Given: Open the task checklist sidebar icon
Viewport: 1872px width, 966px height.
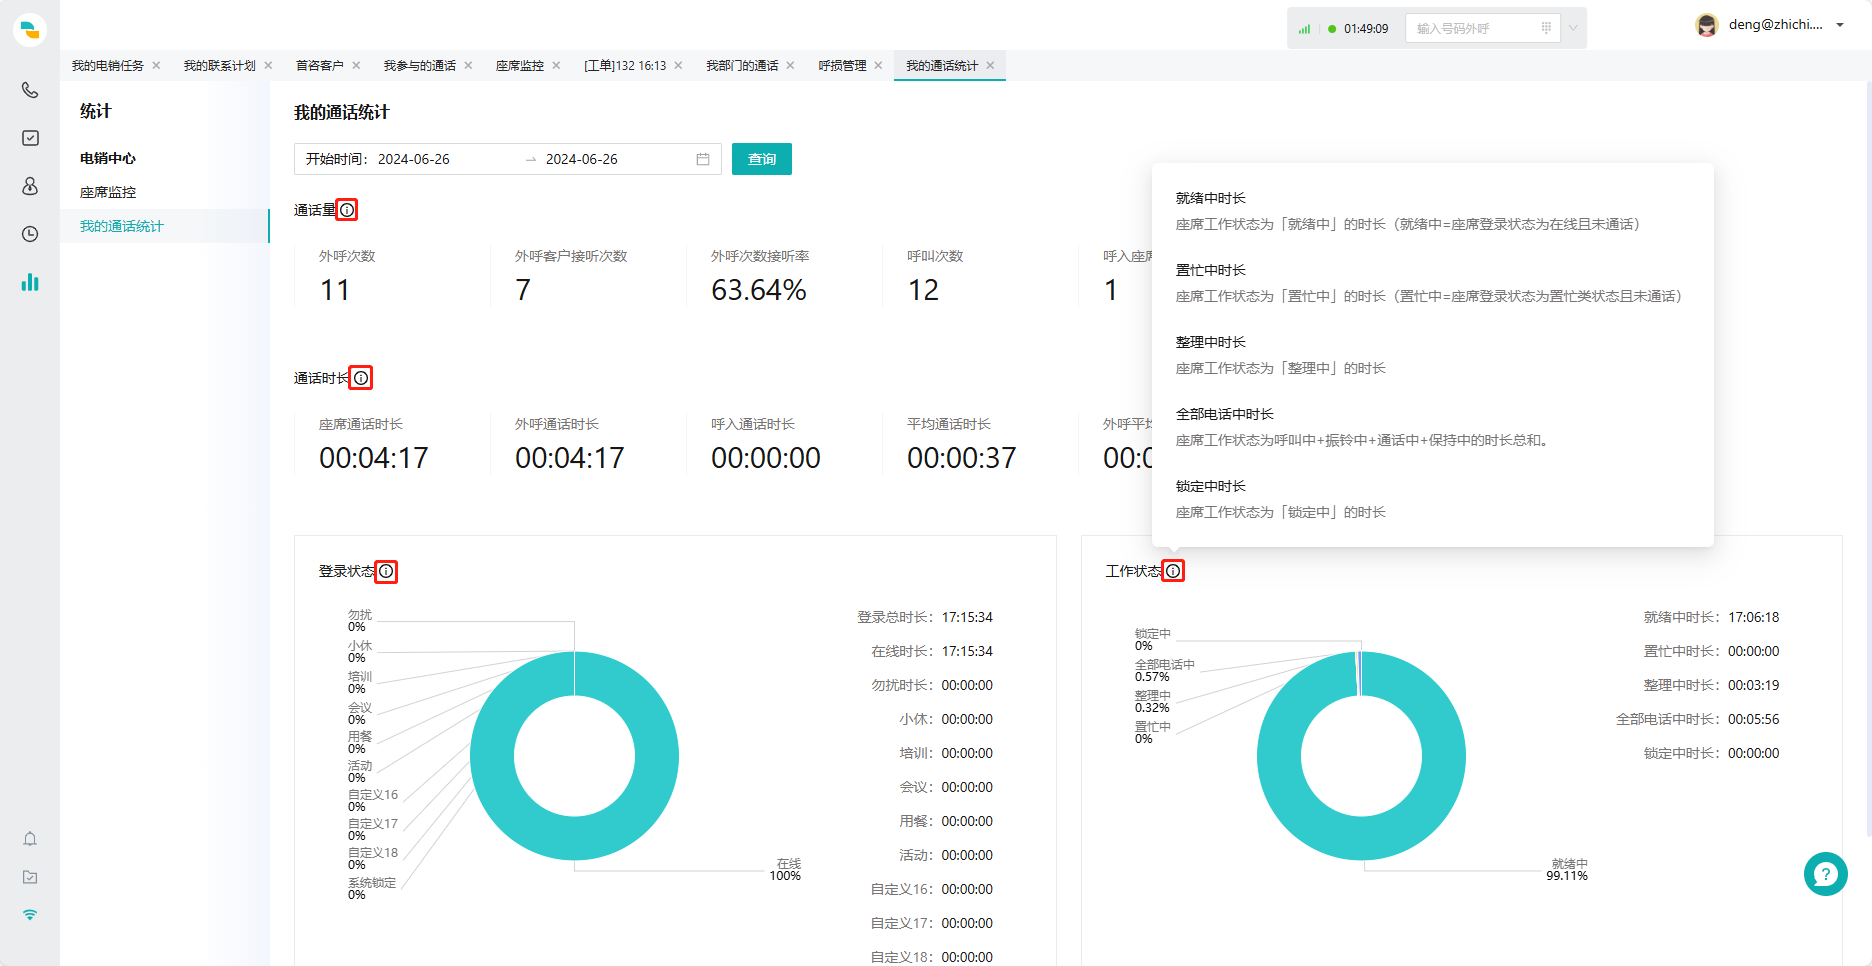Looking at the screenshot, I should click(x=30, y=138).
